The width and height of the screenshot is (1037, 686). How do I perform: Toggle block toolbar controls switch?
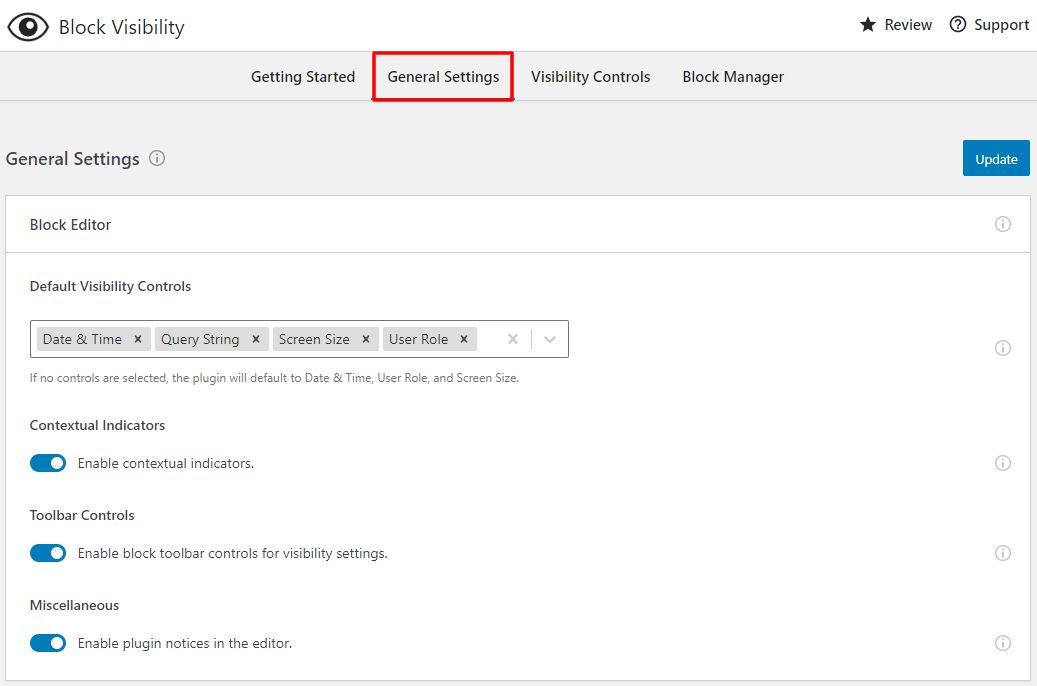(48, 553)
